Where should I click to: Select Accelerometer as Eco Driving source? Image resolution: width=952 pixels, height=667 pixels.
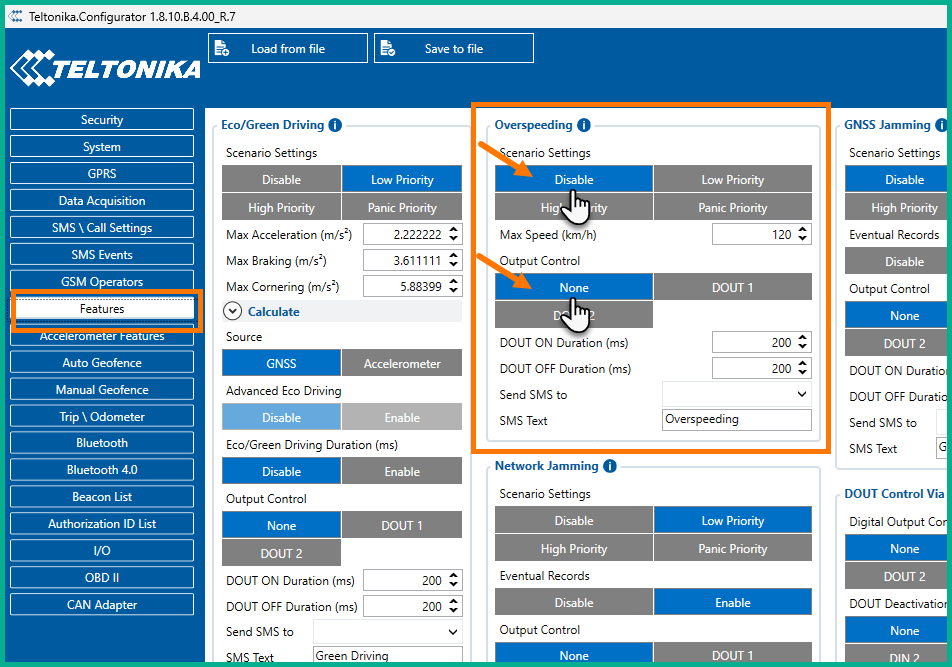click(x=401, y=364)
